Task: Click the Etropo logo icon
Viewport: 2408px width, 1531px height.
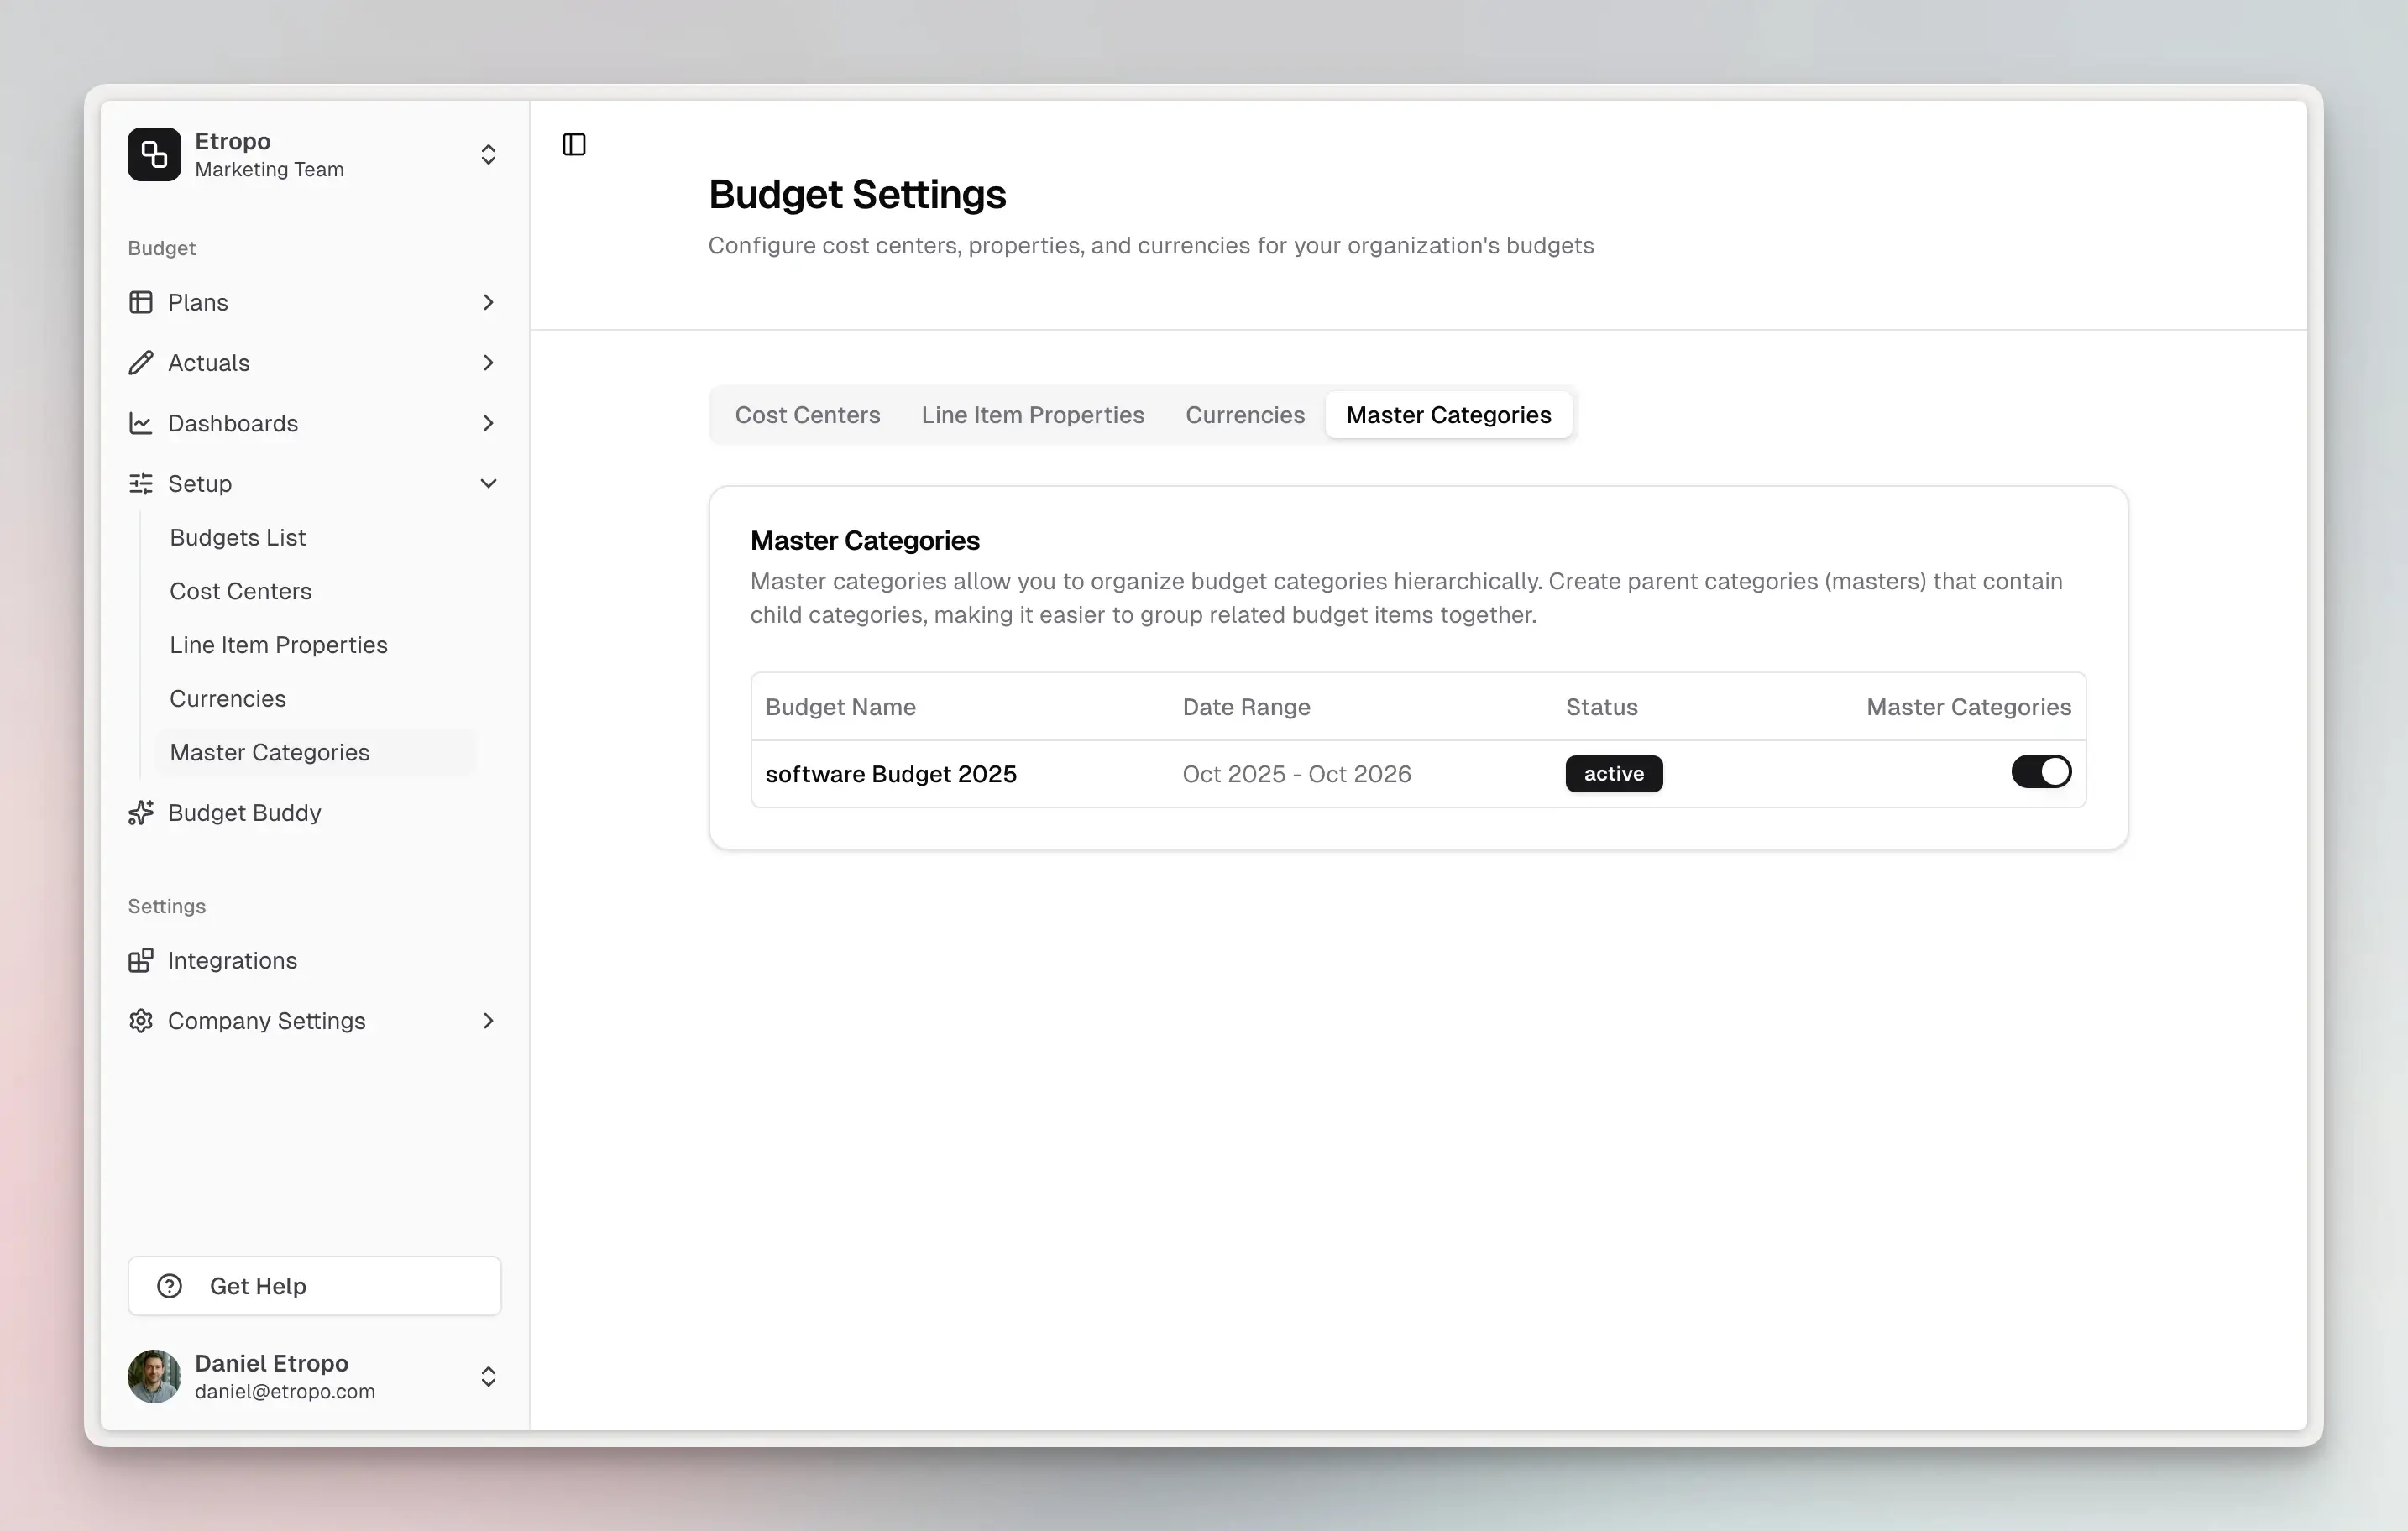Action: point(154,154)
